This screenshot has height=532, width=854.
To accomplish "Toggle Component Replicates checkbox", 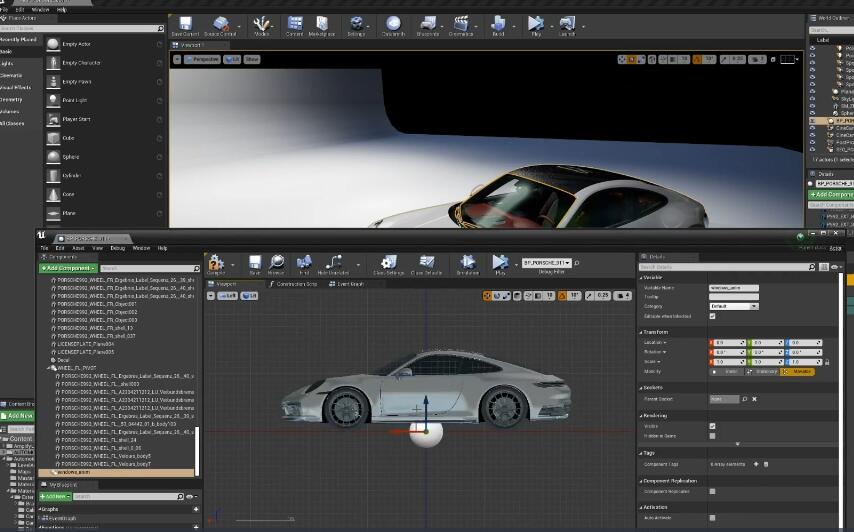I will point(712,492).
